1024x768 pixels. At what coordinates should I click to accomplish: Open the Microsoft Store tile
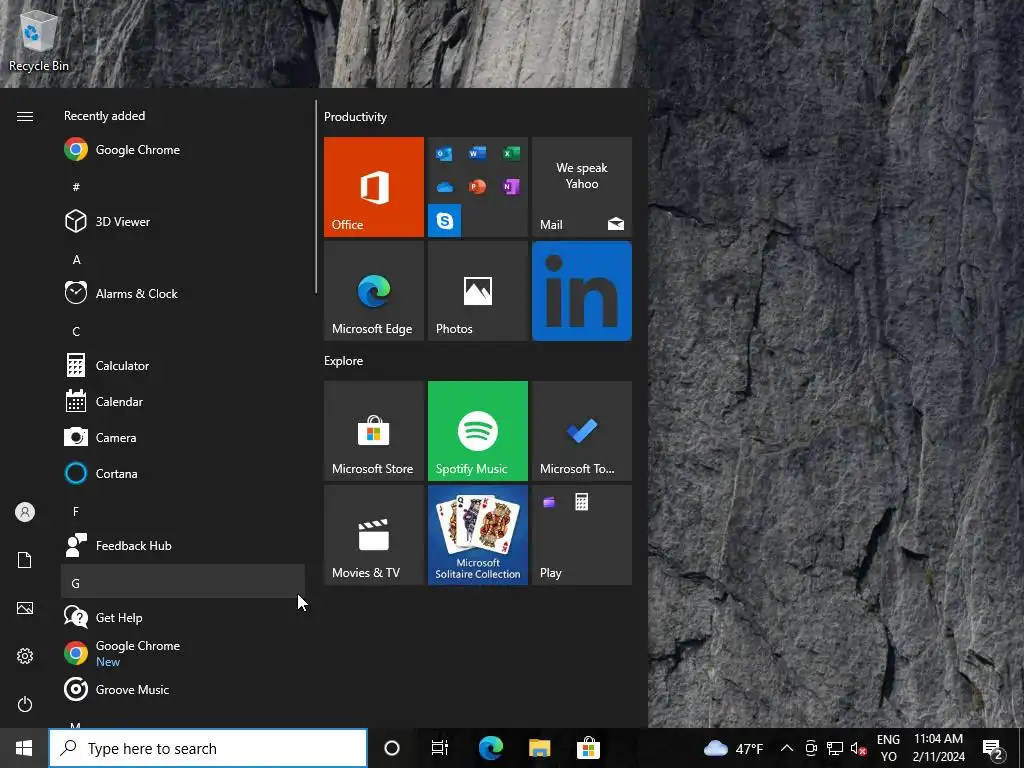pos(374,431)
